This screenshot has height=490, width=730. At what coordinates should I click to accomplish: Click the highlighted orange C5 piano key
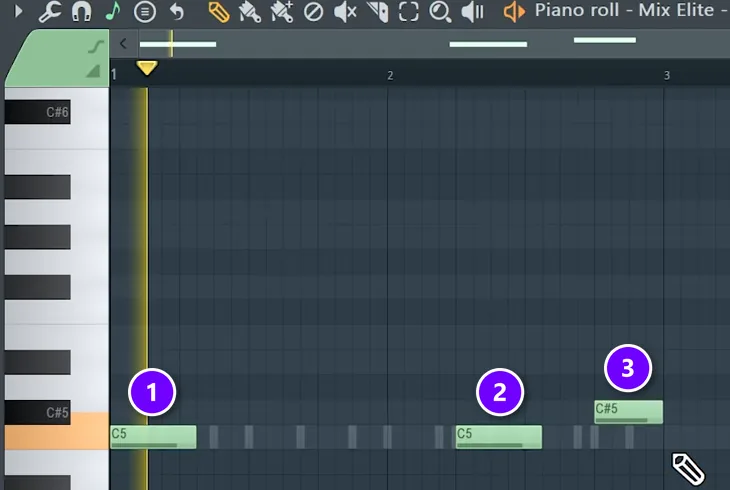(x=57, y=437)
